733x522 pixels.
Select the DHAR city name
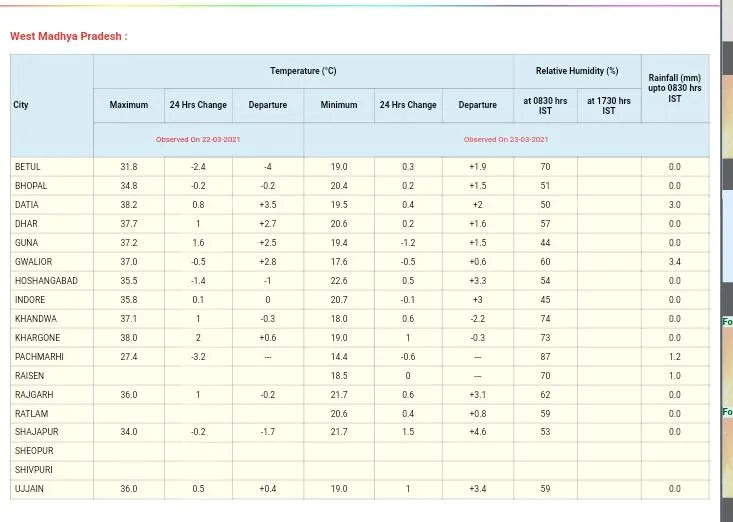tap(26, 224)
